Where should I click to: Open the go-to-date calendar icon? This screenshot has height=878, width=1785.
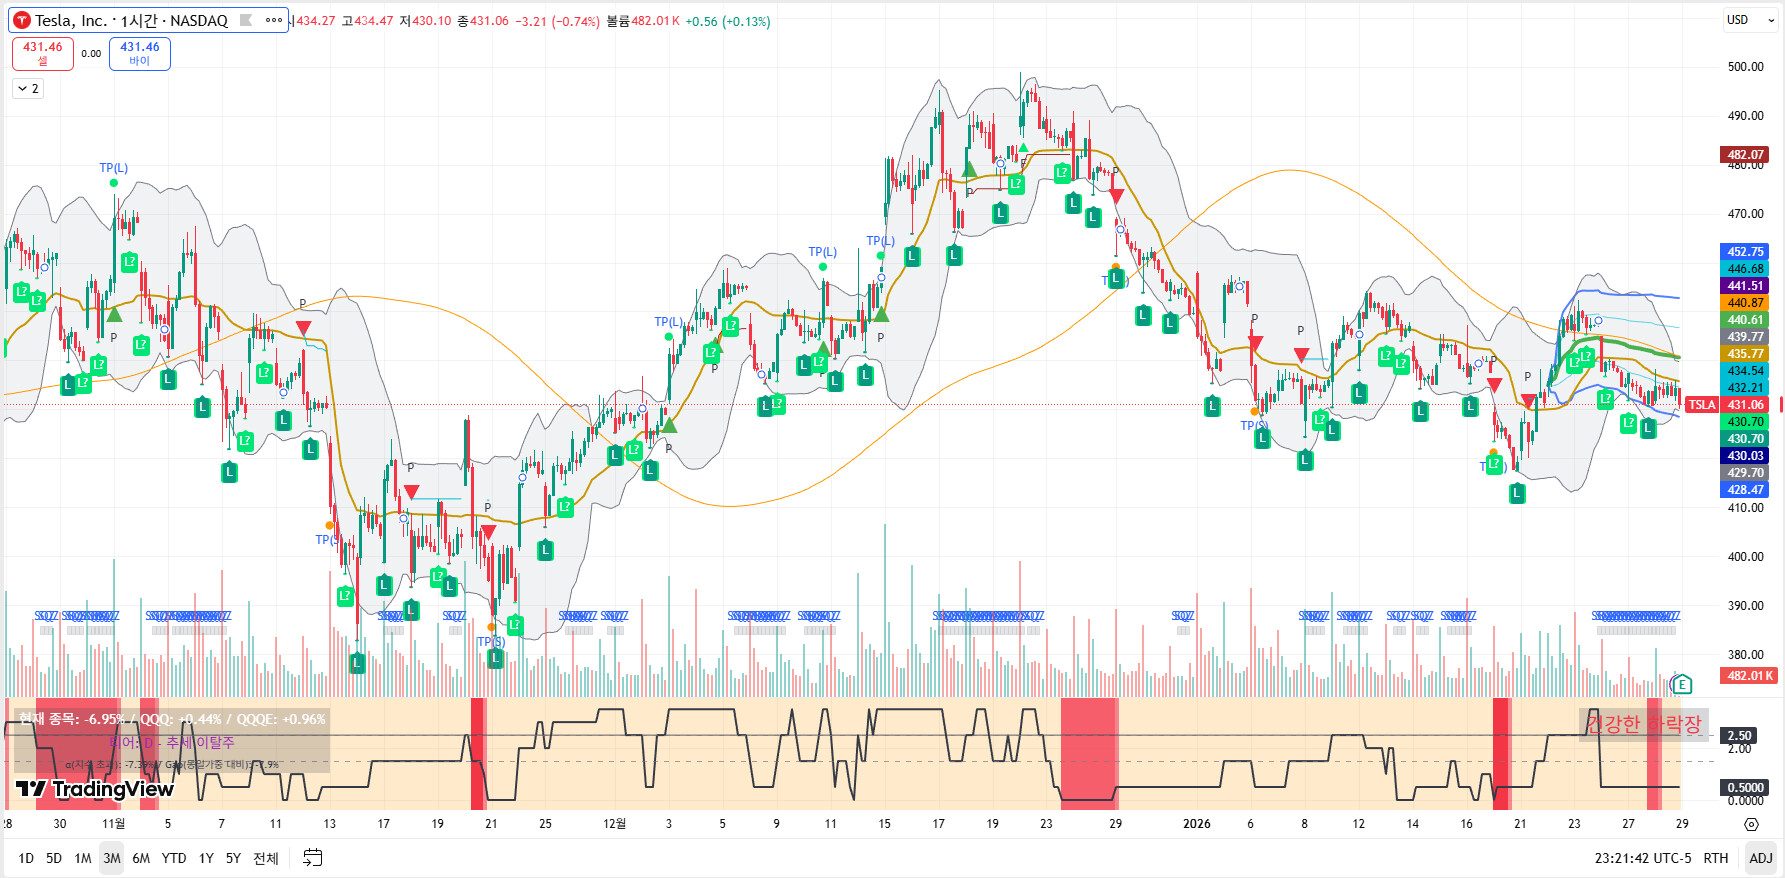(312, 858)
